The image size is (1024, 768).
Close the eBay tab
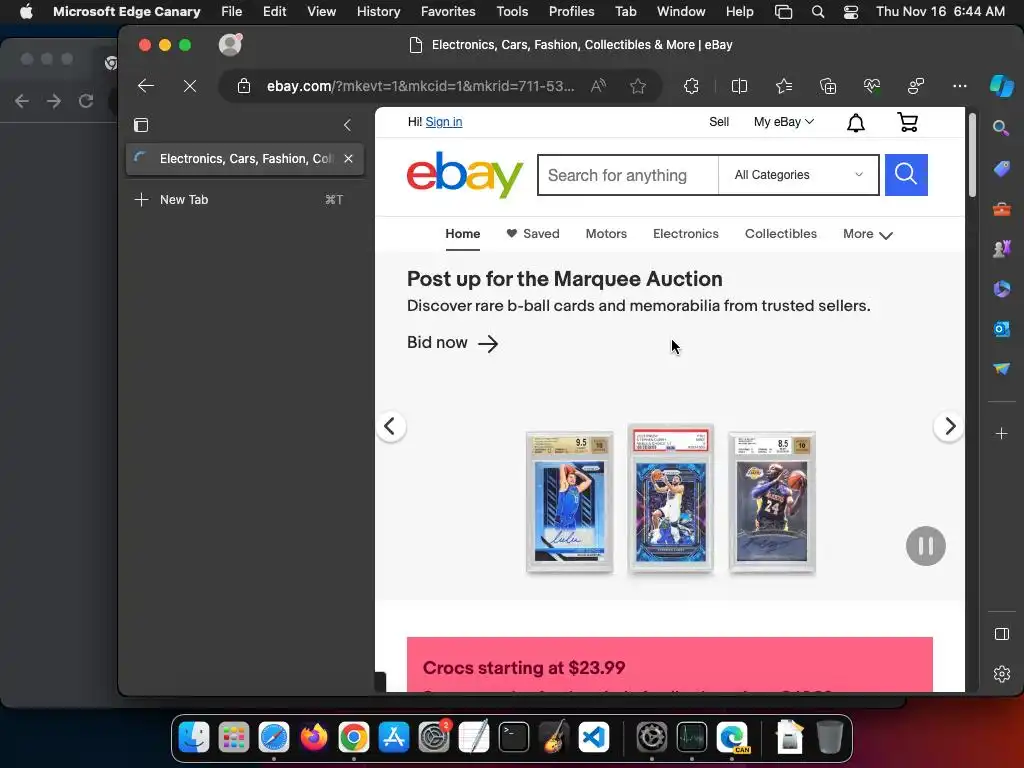click(x=348, y=159)
